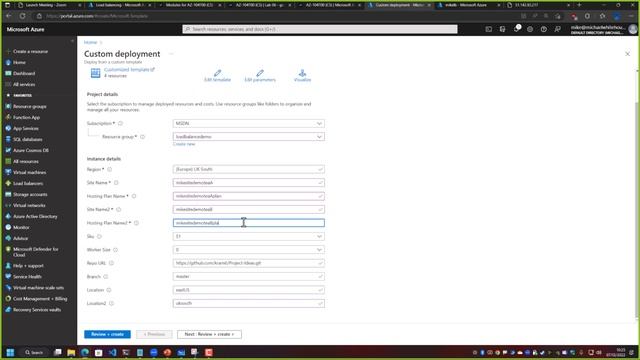Screen dimensions: 640x360
Task: Show info tooltip for Subscription
Action: click(120, 123)
